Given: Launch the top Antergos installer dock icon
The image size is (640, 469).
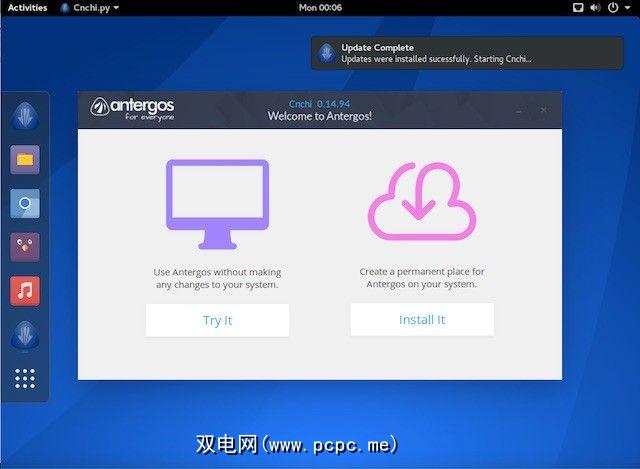Looking at the screenshot, I should [25, 116].
